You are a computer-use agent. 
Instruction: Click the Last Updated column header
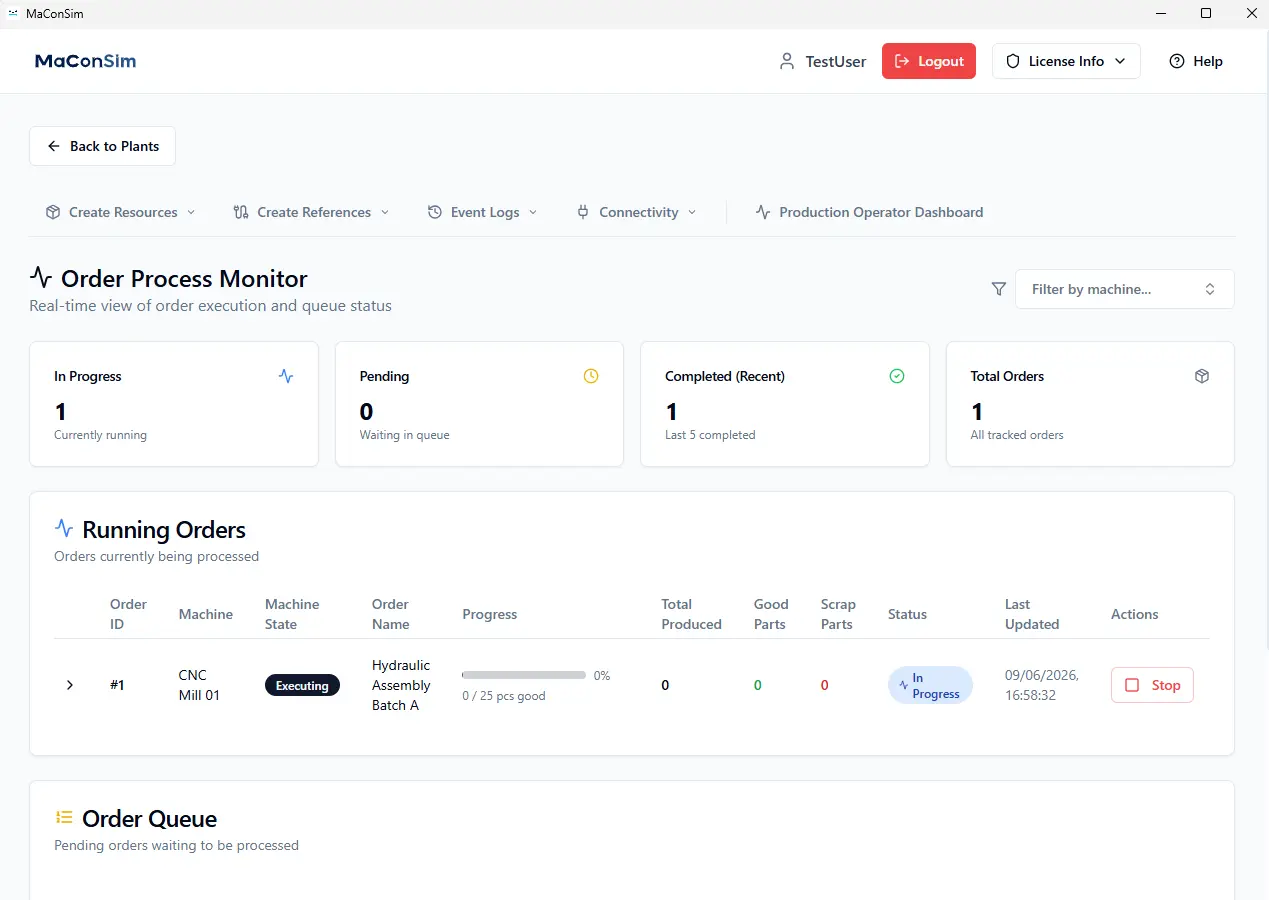click(x=1032, y=614)
